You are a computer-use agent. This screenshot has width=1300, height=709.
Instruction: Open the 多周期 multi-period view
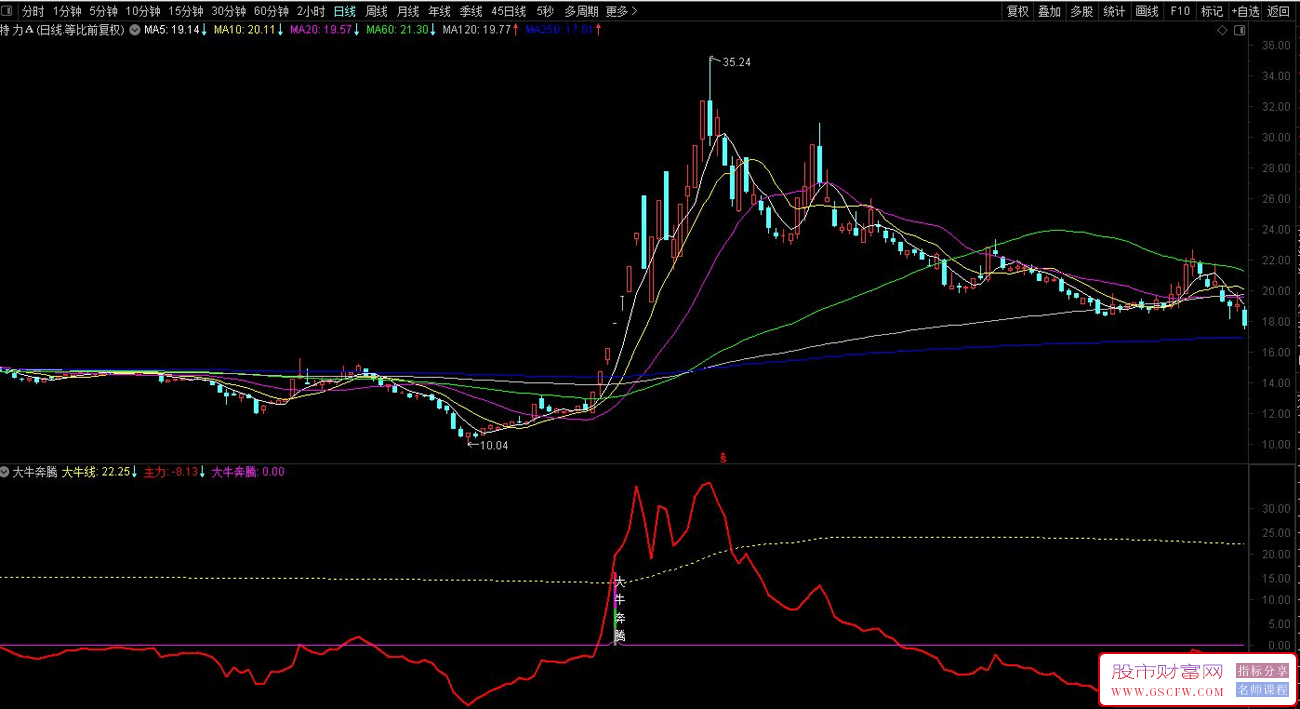point(581,12)
